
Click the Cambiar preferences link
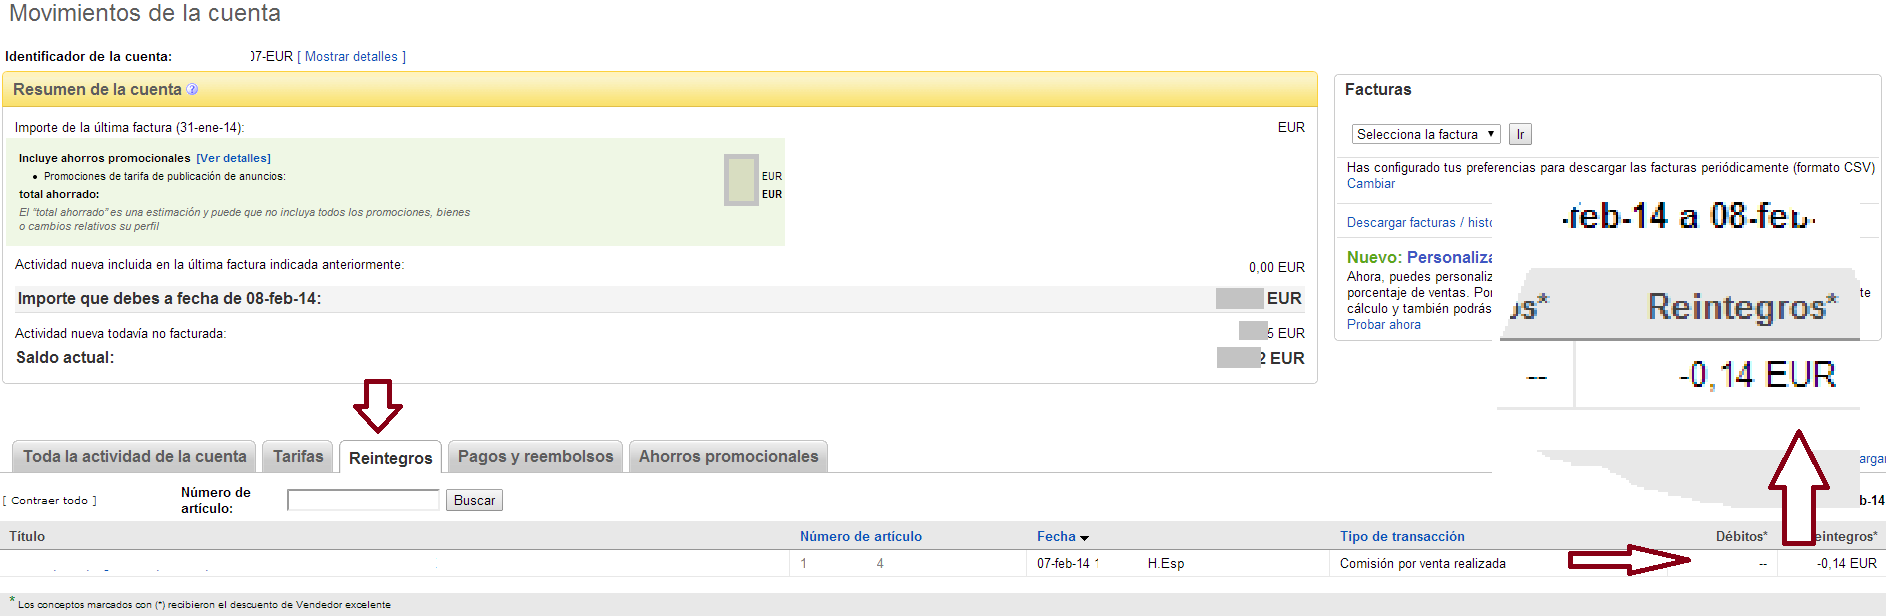click(x=1370, y=184)
